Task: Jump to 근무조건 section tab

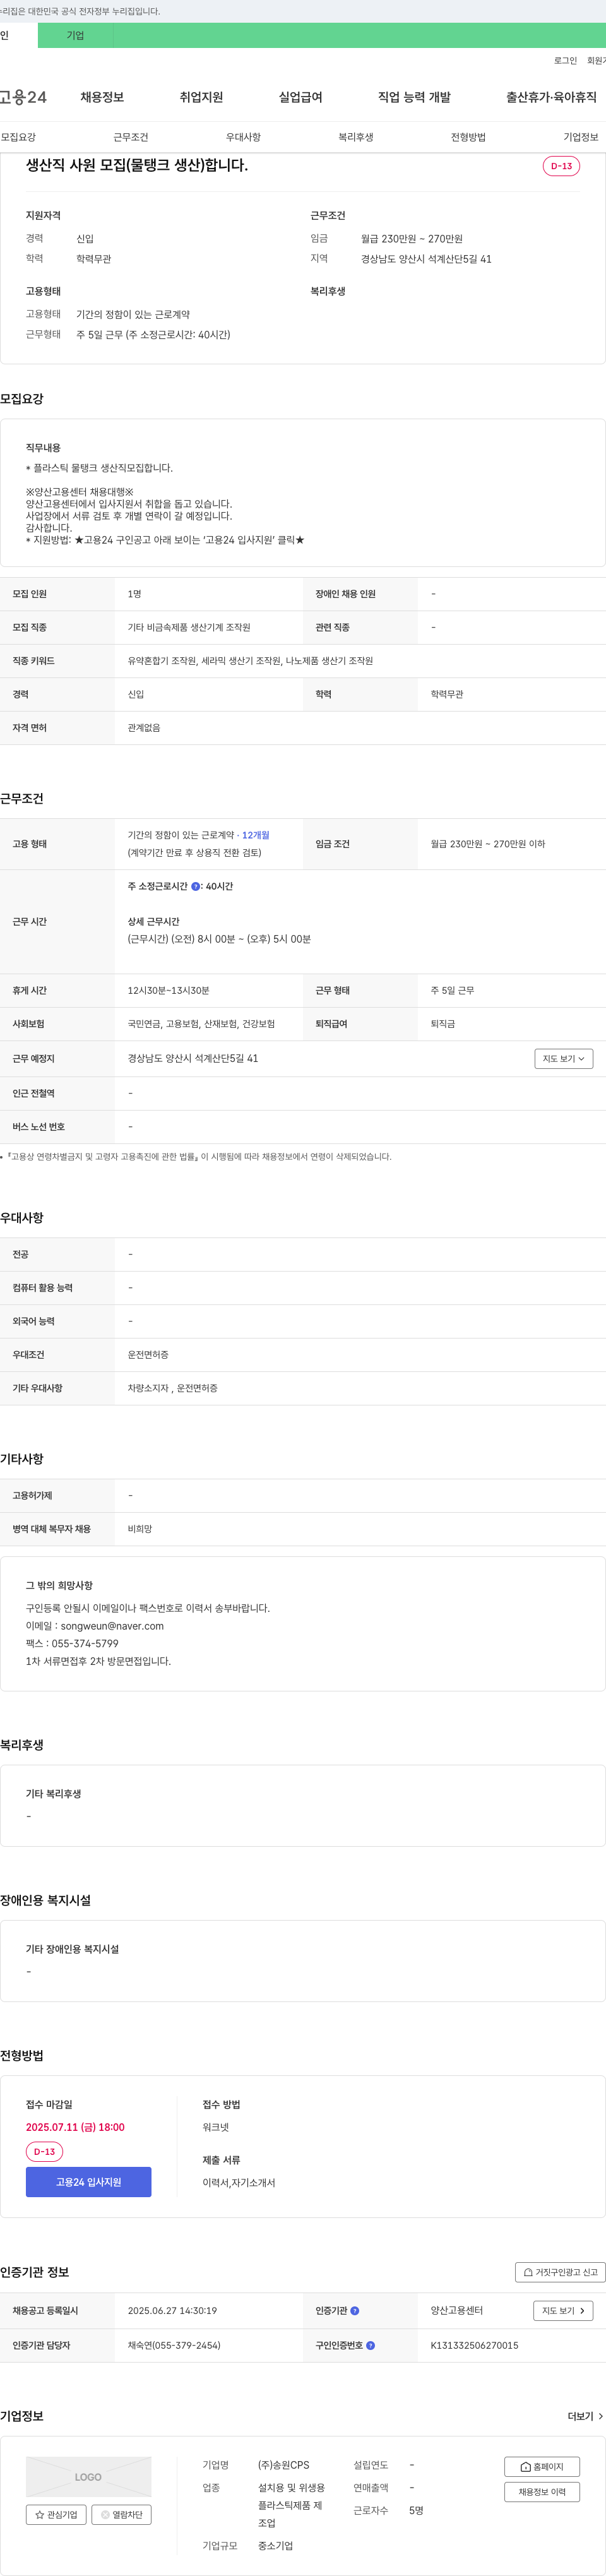Action: coord(130,137)
